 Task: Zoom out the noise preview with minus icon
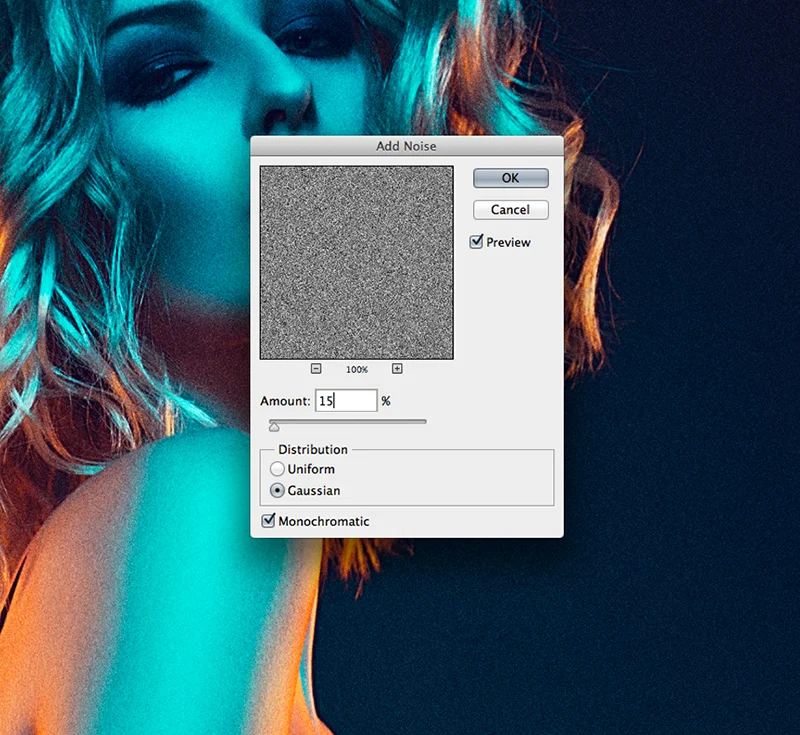316,368
